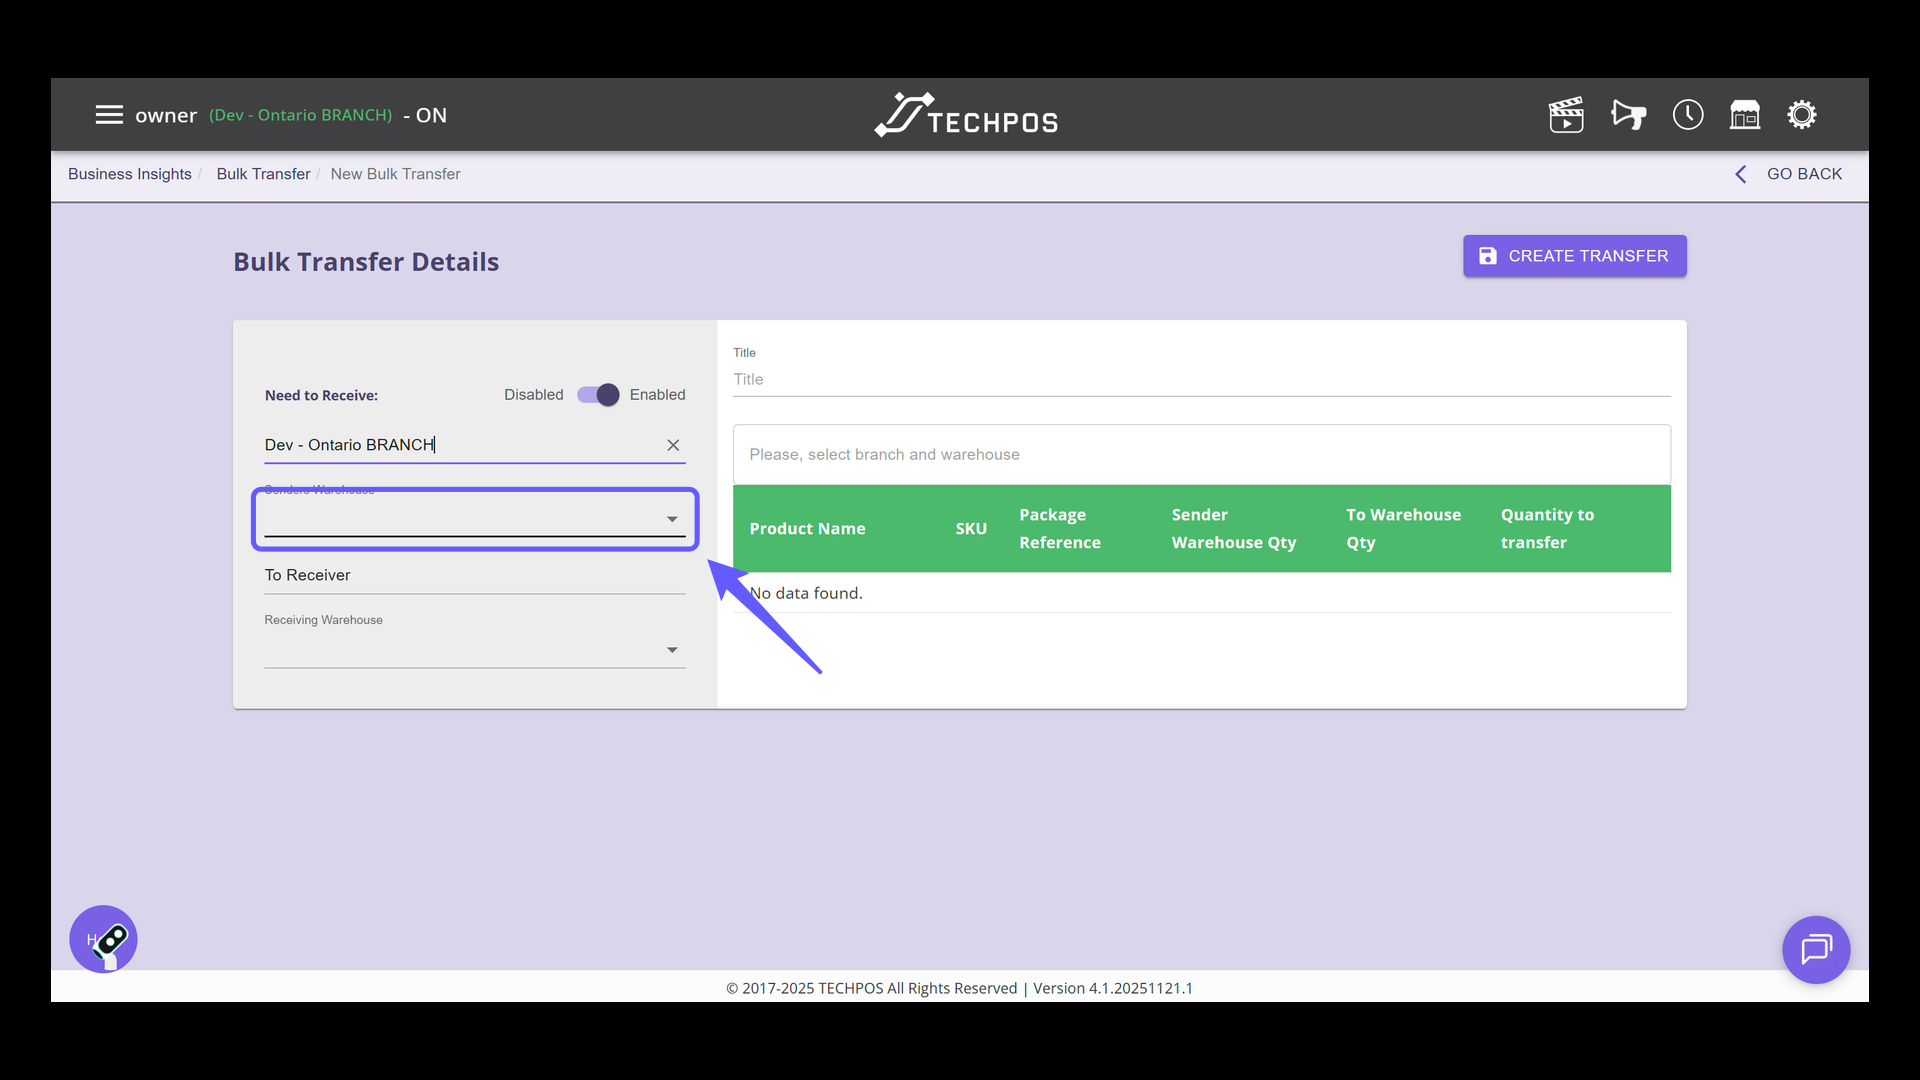The height and width of the screenshot is (1080, 1920).
Task: Click the video tutorials clapperboard icon
Action: [x=1566, y=115]
